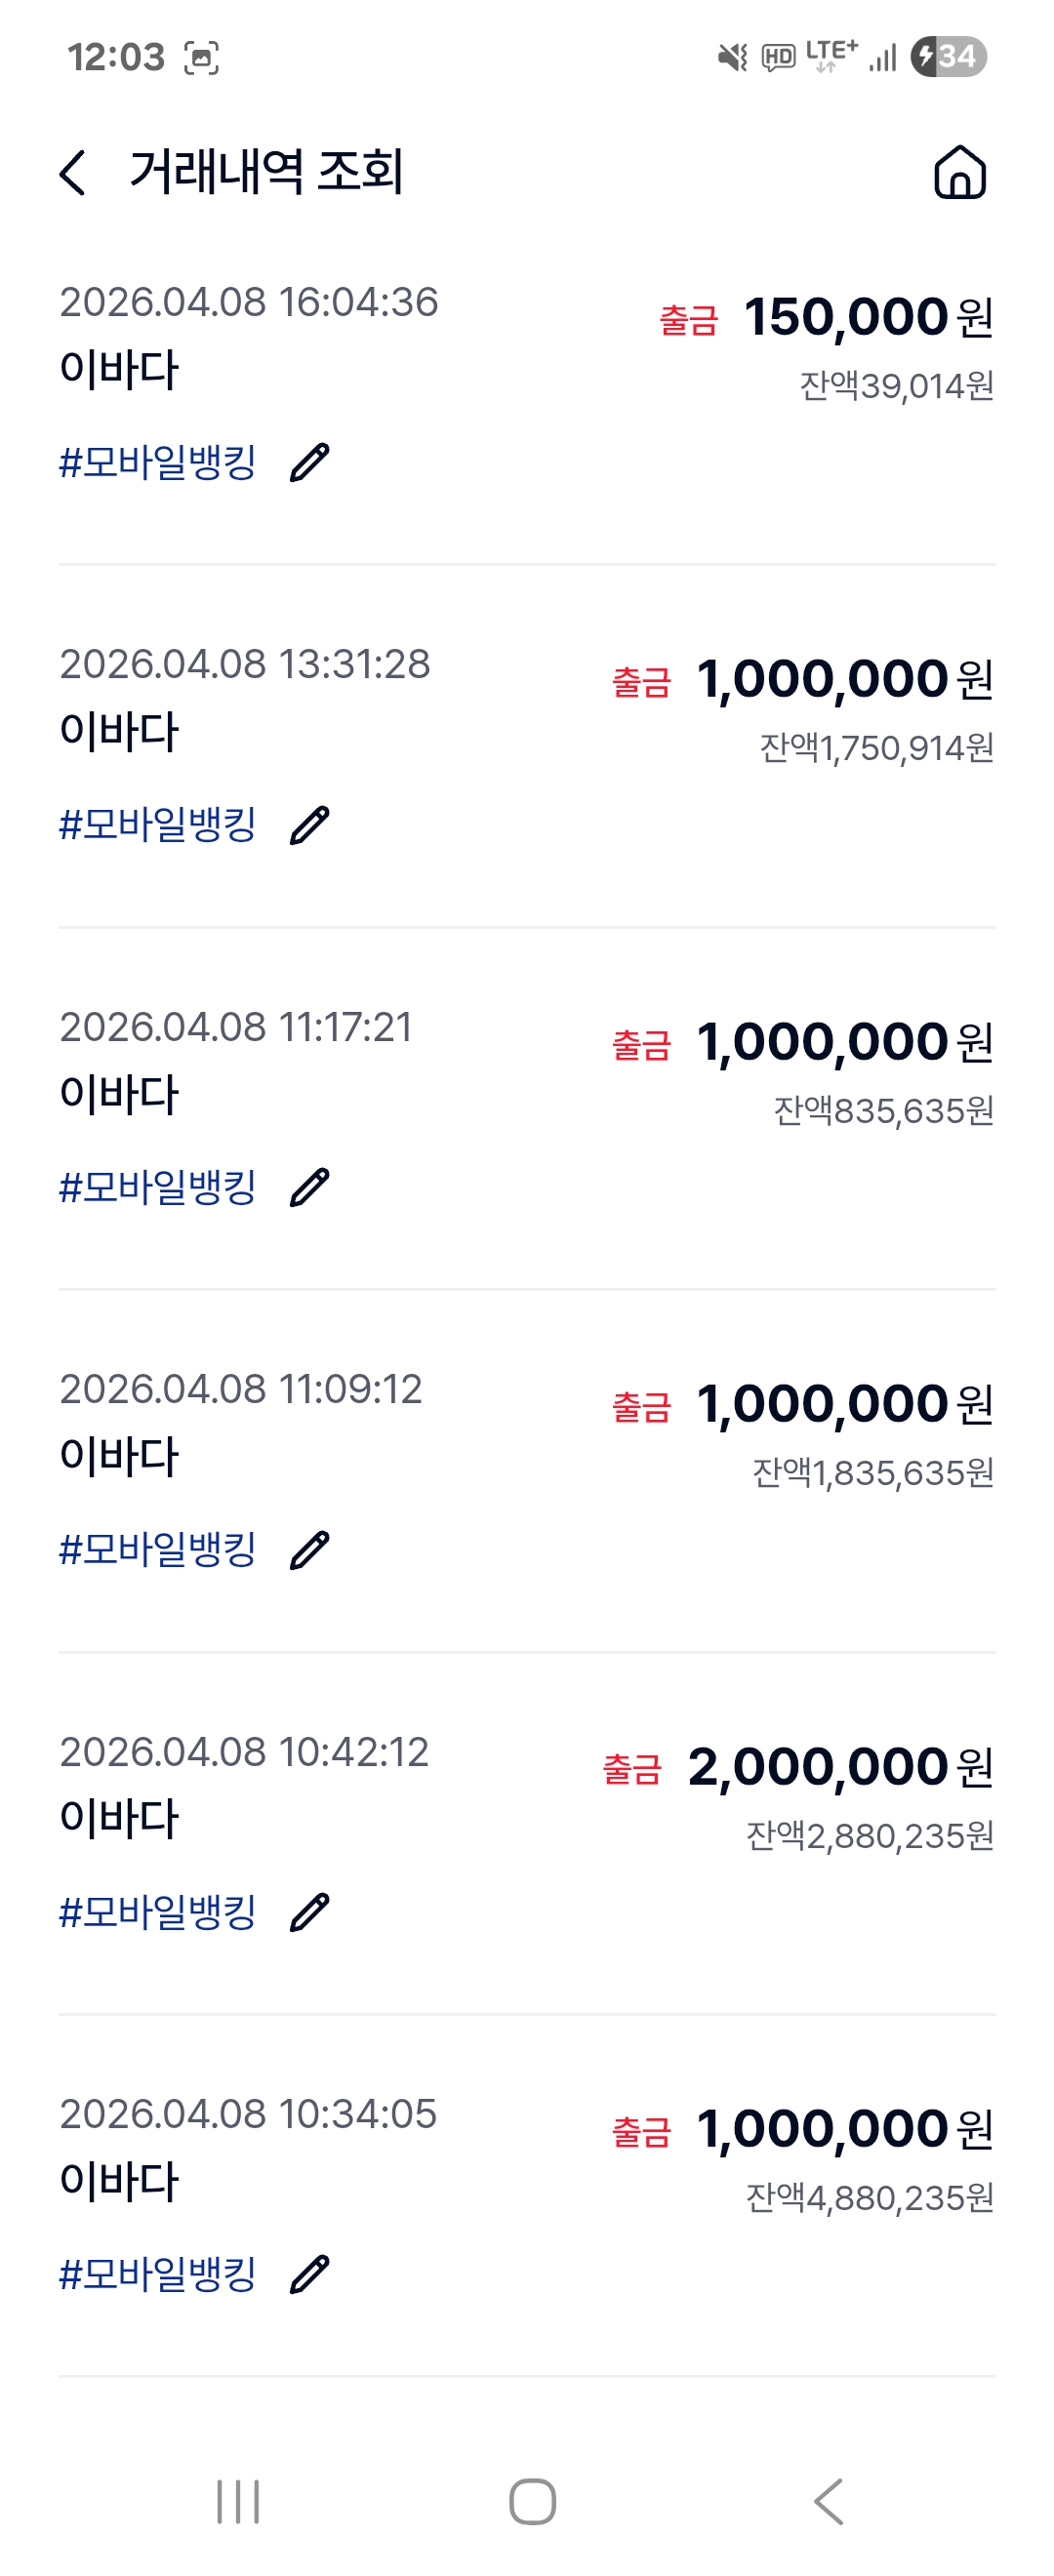Tap the back arrow beside 거래내역 조회
The image size is (1054, 2576).
click(73, 172)
